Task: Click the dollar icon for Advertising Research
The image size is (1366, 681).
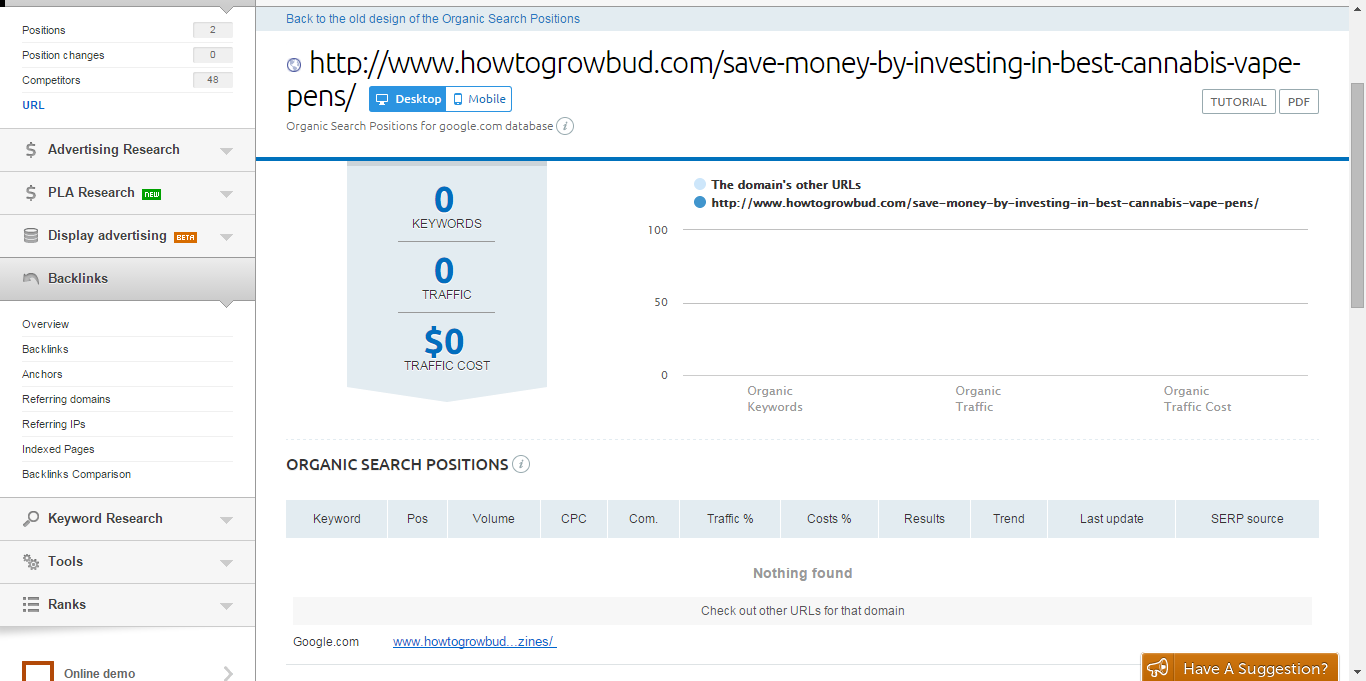Action: [31, 150]
